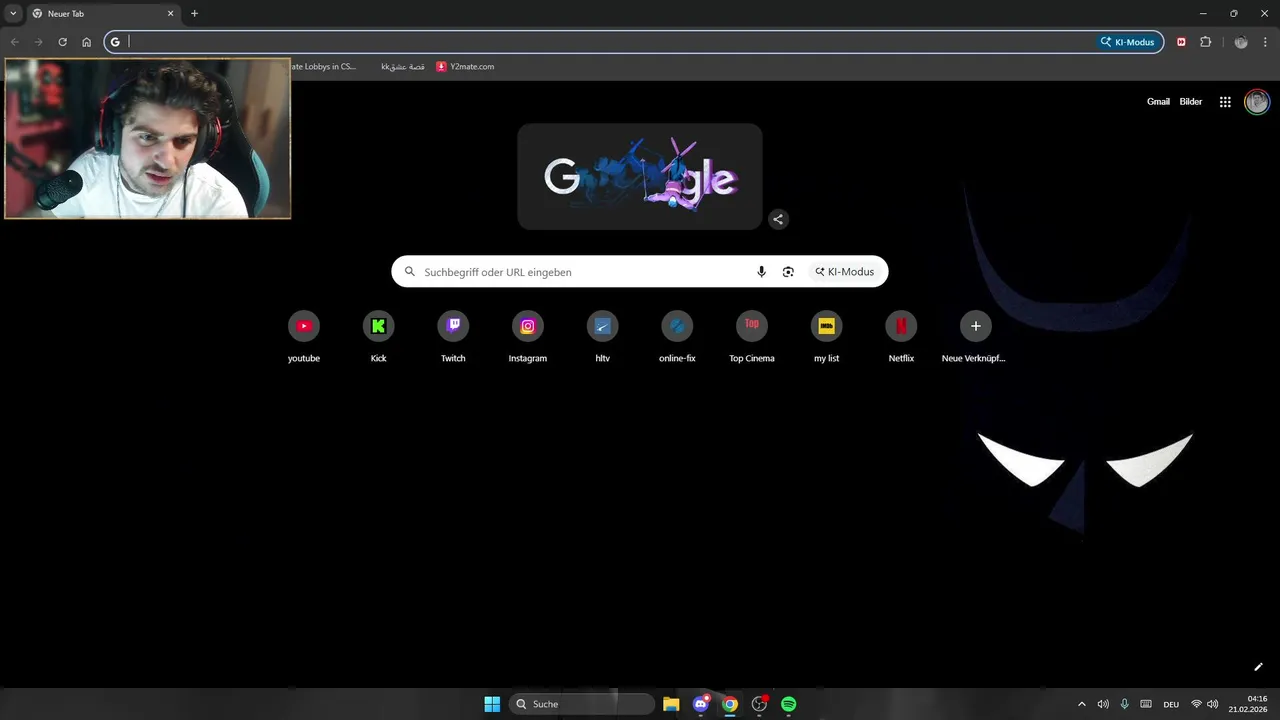This screenshot has height=720, width=1280.
Task: Open the Windows Start menu
Action: point(492,704)
